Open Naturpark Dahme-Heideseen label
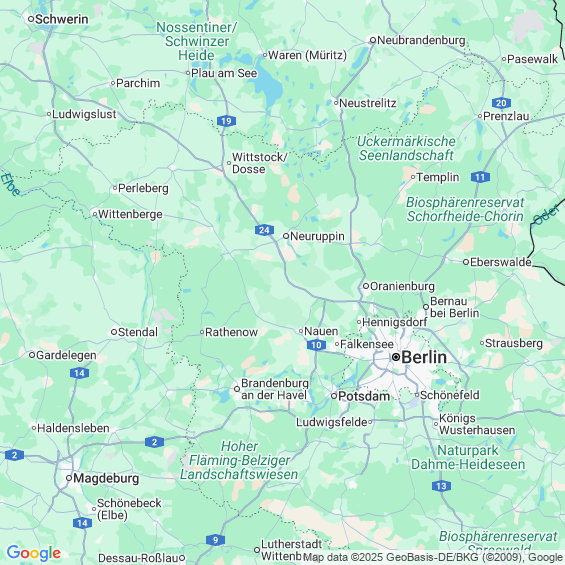The image size is (565, 565). pyautogui.click(x=468, y=457)
